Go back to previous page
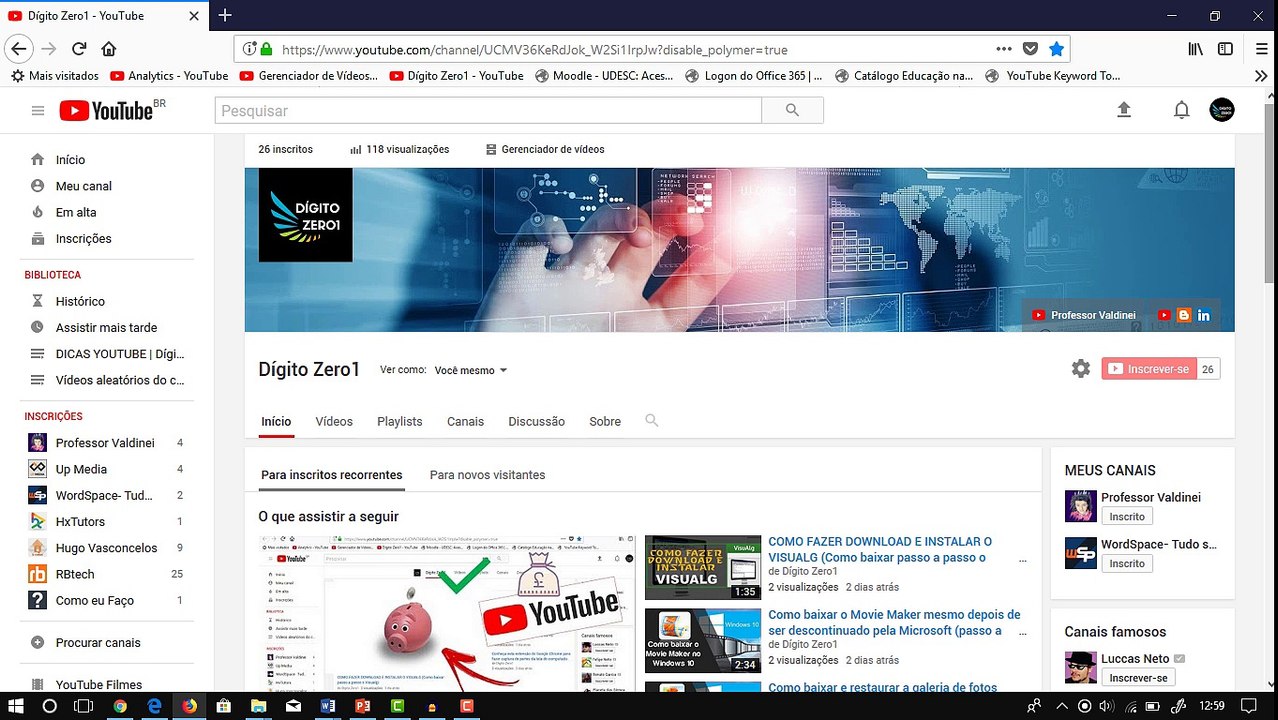 click(18, 49)
